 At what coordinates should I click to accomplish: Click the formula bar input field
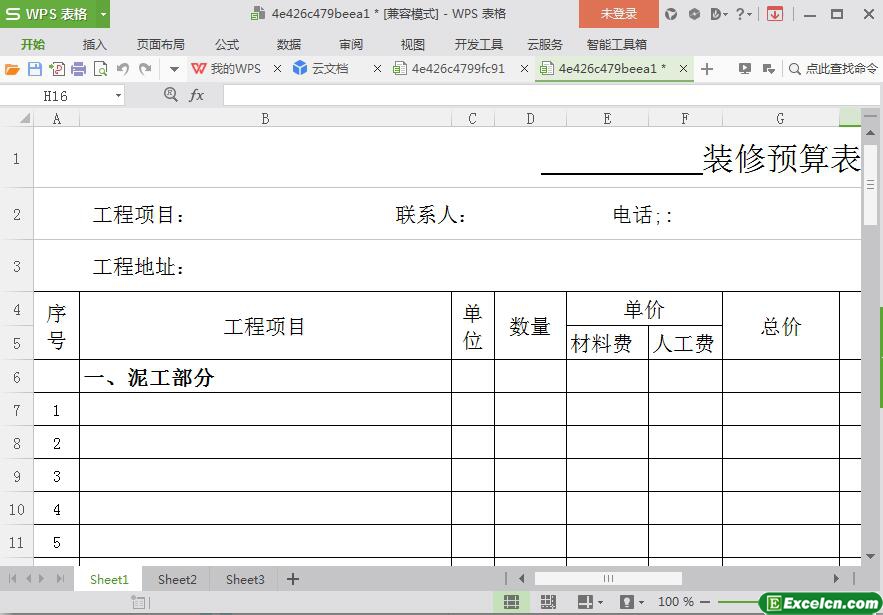[540, 95]
